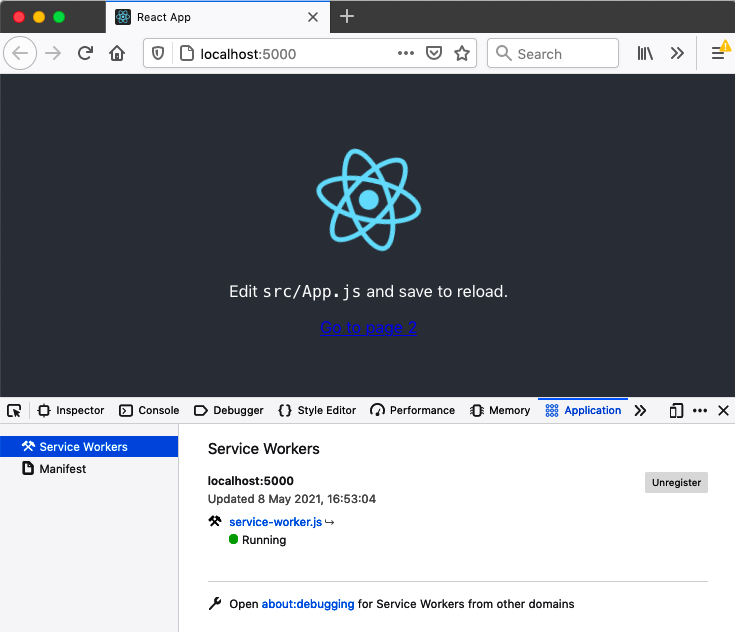
Task: Switch to the Console tab
Action: (x=149, y=410)
